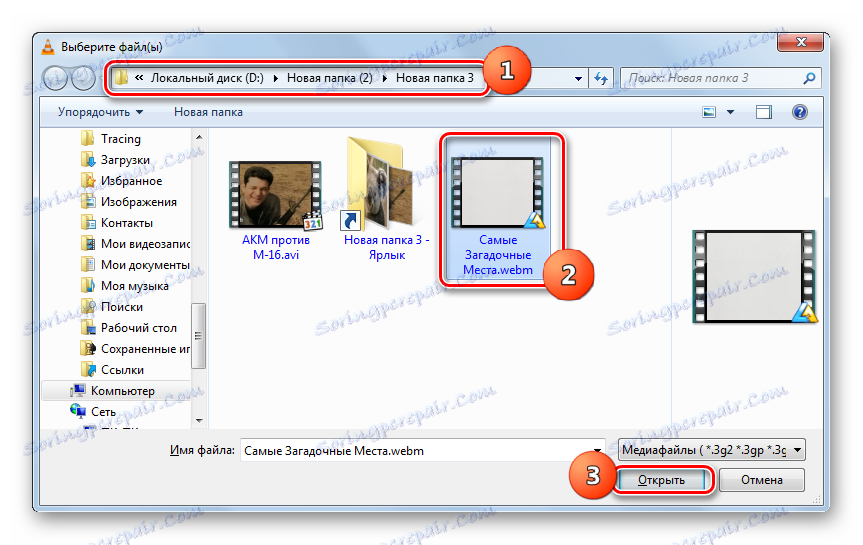Image resolution: width=863 pixels, height=545 pixels.
Task: Click the Back navigation arrow
Action: coord(55,78)
